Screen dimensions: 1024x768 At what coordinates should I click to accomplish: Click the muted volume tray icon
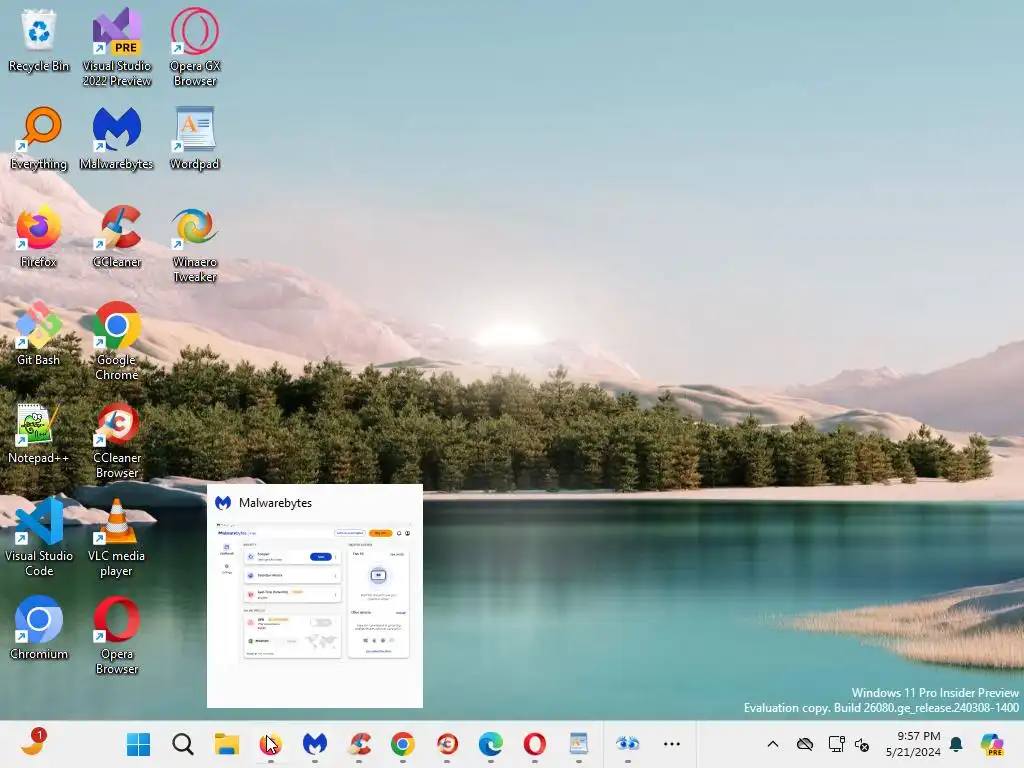point(862,744)
